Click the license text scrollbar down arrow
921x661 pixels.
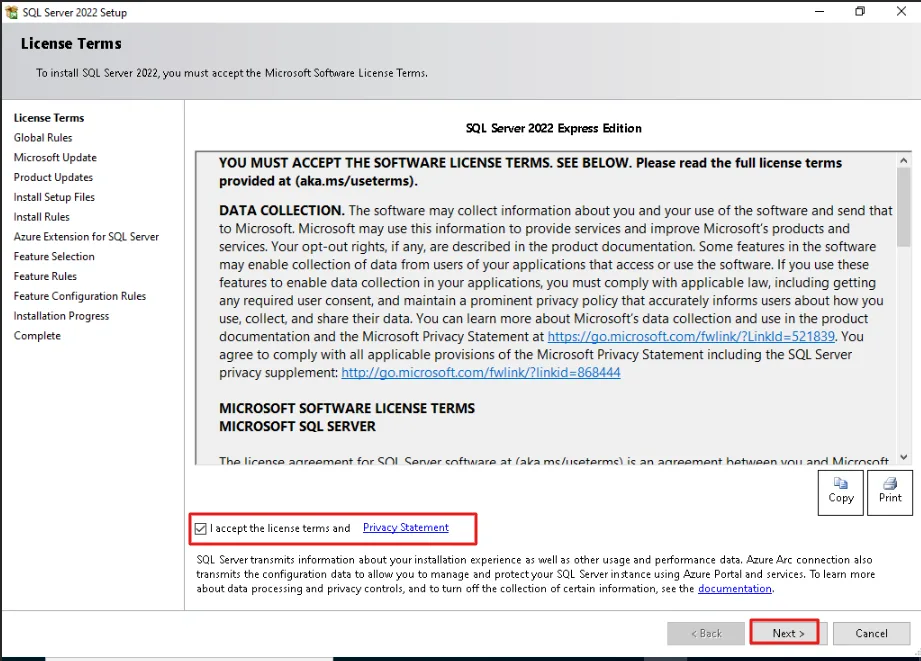(x=903, y=457)
